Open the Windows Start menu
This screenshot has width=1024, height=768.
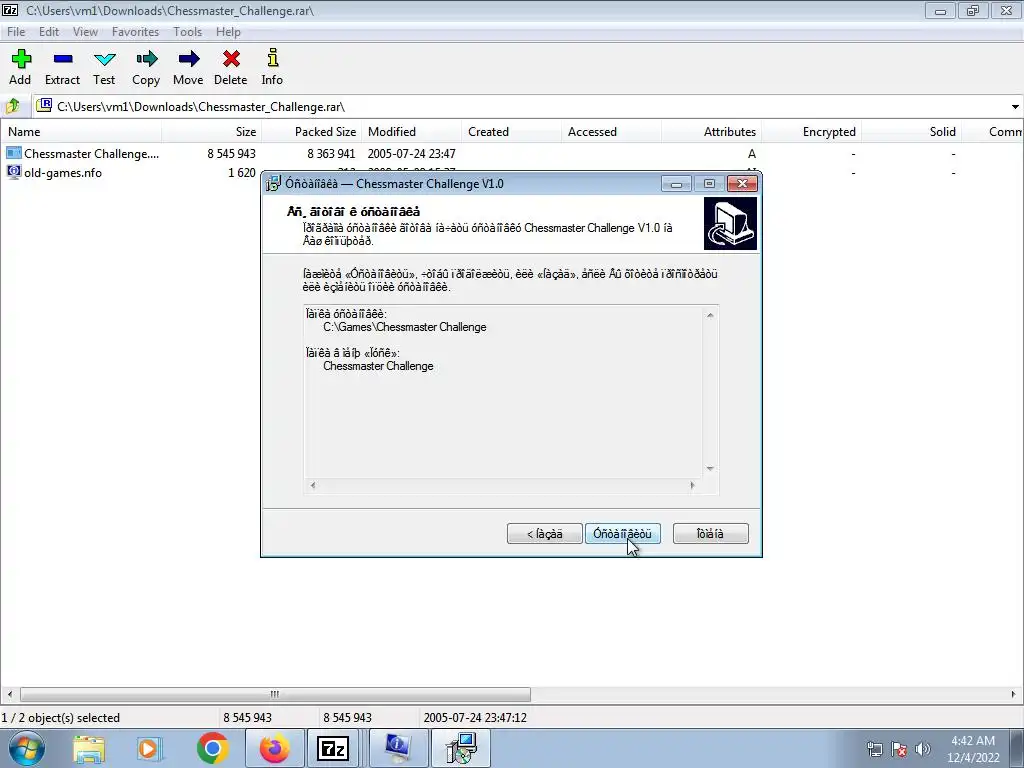pos(25,748)
